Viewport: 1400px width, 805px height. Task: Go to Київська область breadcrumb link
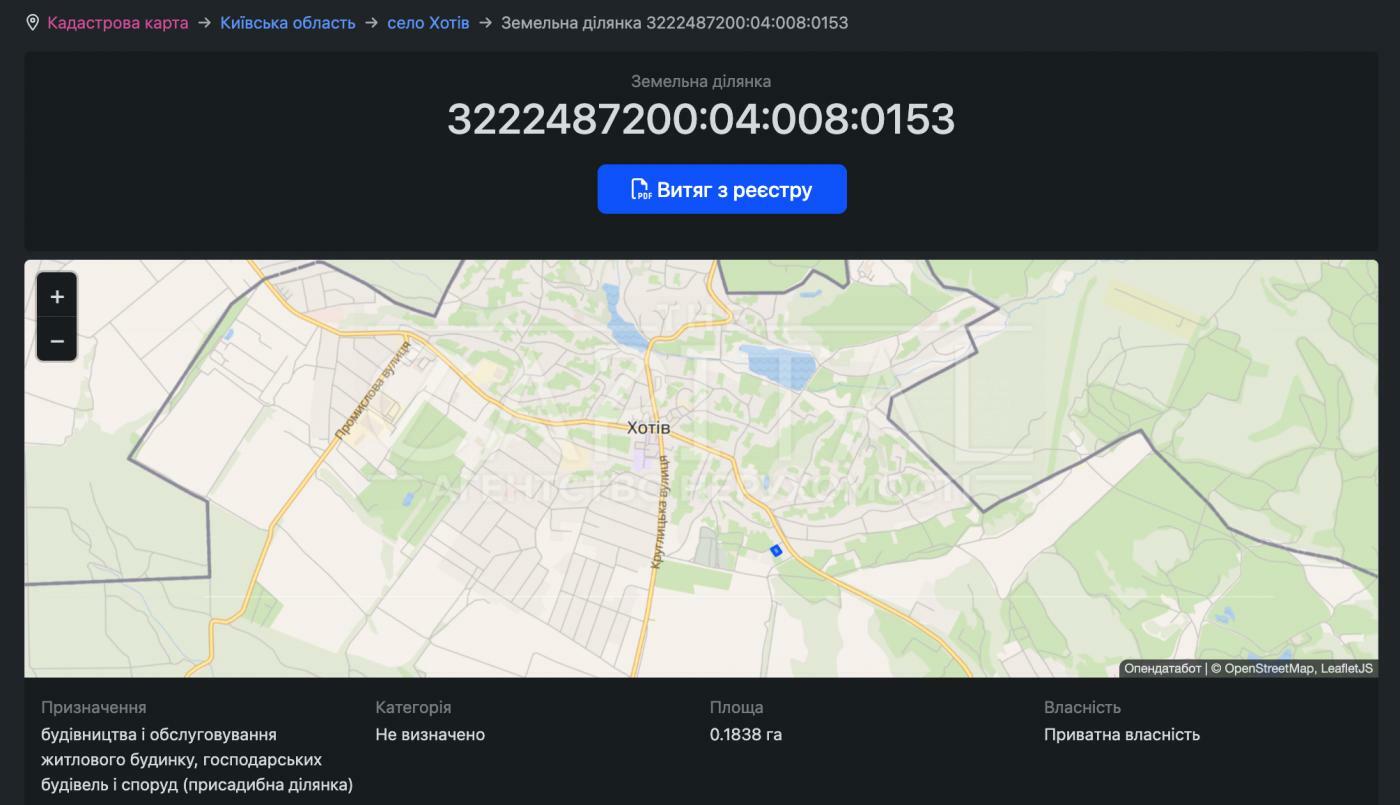tap(287, 22)
